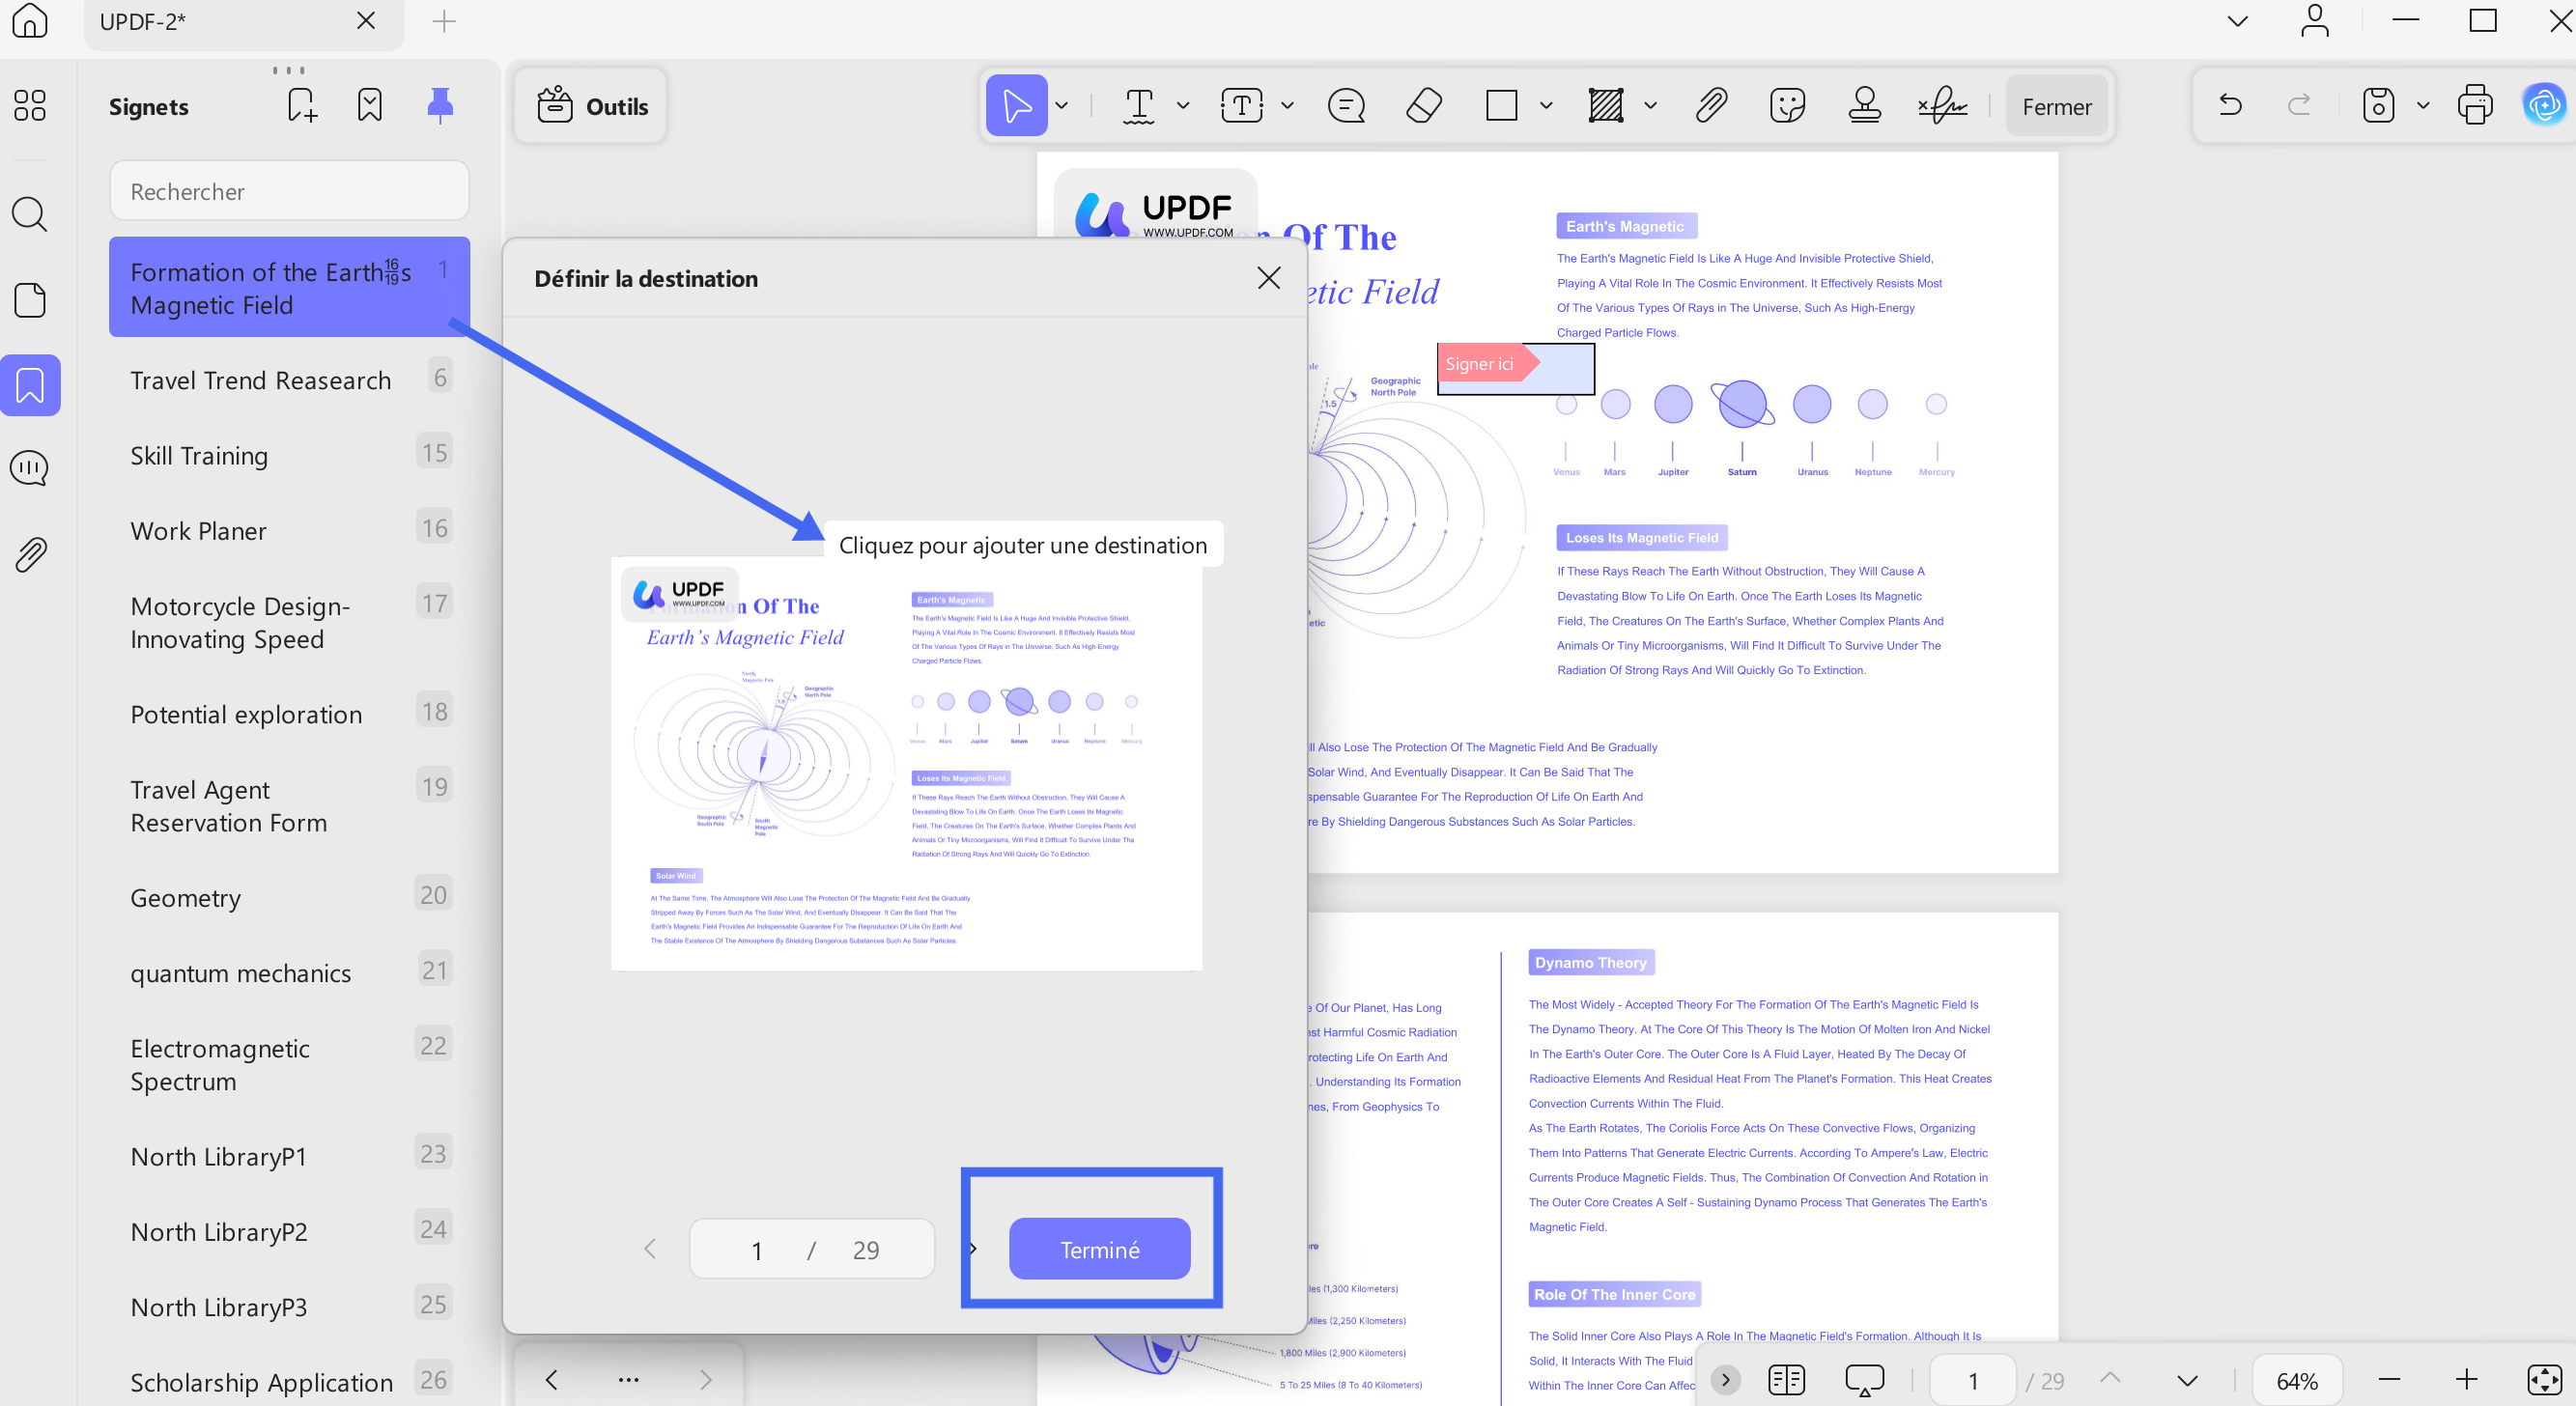Zoom out with the minus button

pos(2390,1380)
